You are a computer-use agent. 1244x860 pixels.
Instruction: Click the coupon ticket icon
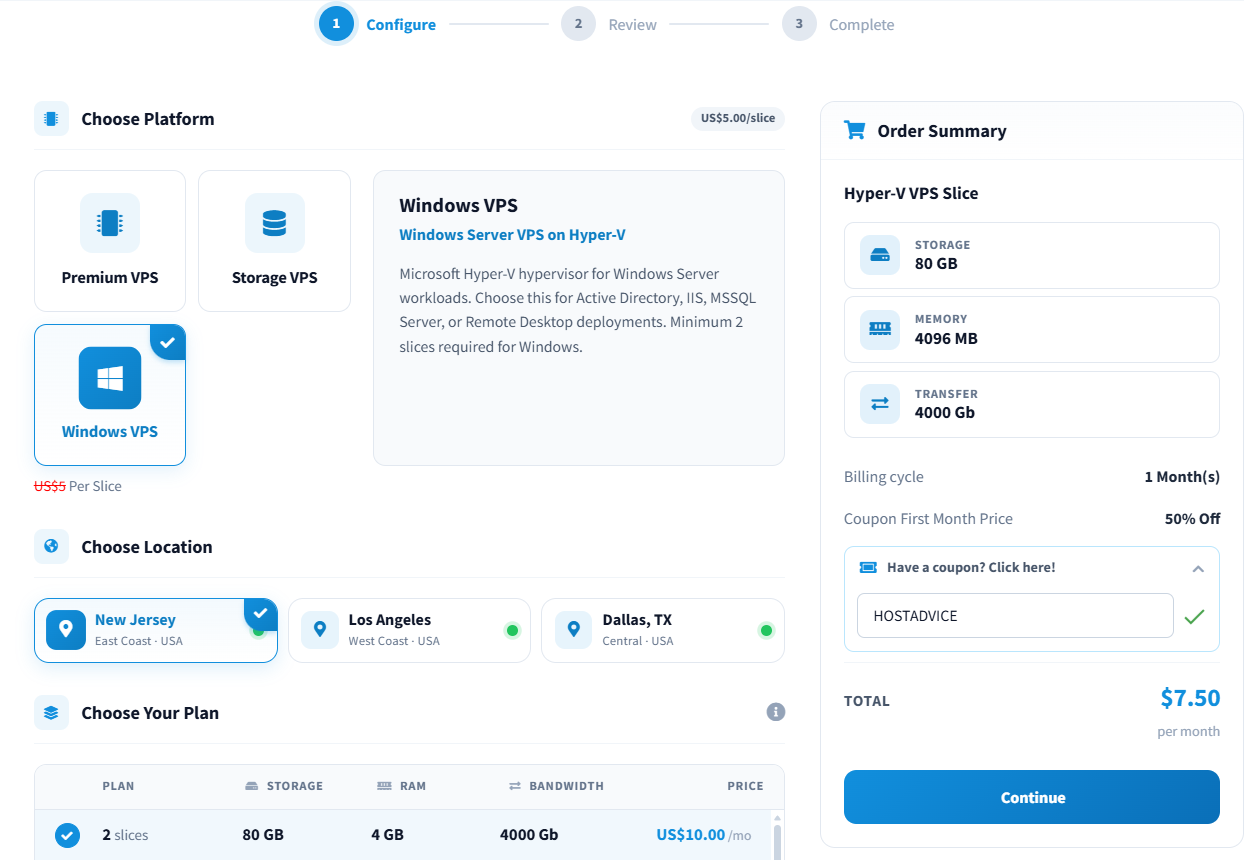coord(868,567)
